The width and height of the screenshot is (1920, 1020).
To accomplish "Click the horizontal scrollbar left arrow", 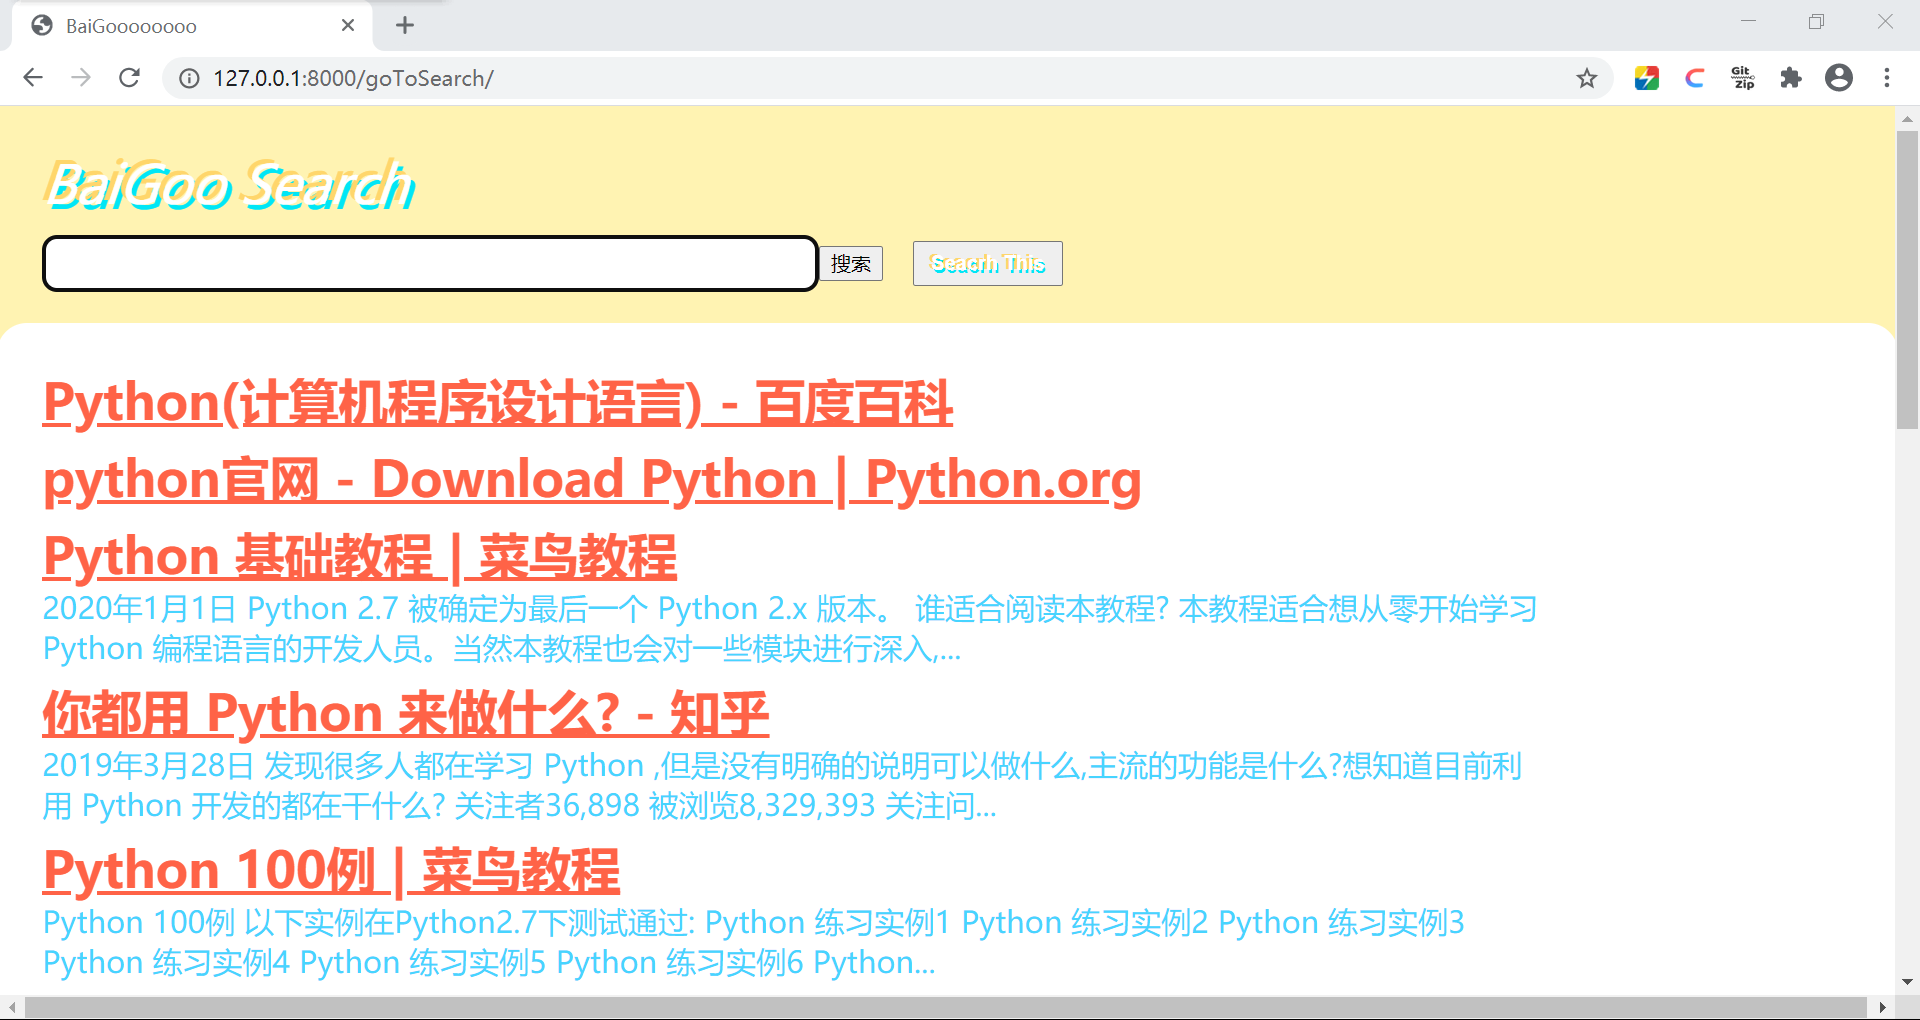I will (11, 1007).
